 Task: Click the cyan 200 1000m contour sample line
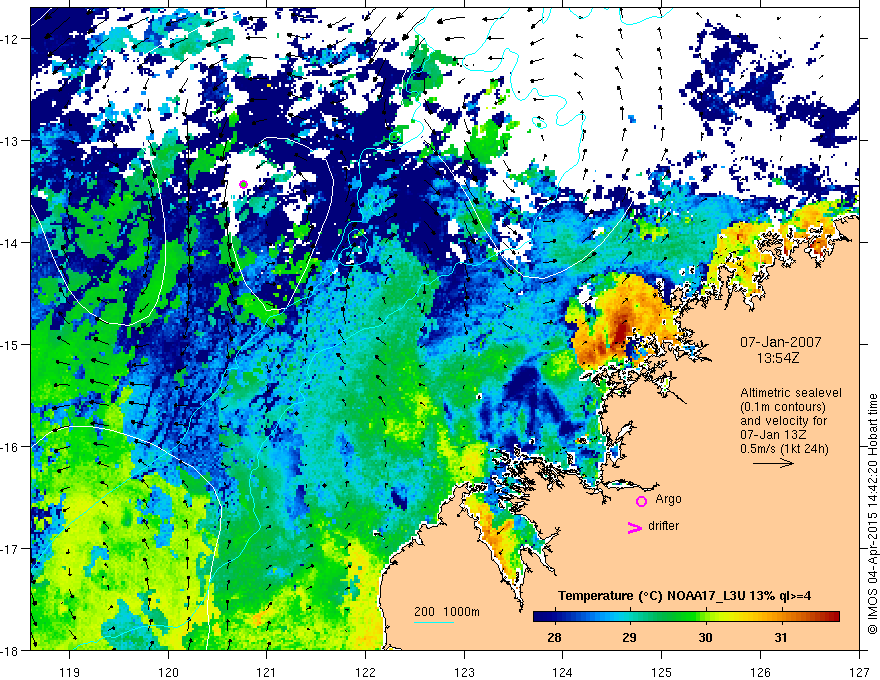coord(433,622)
